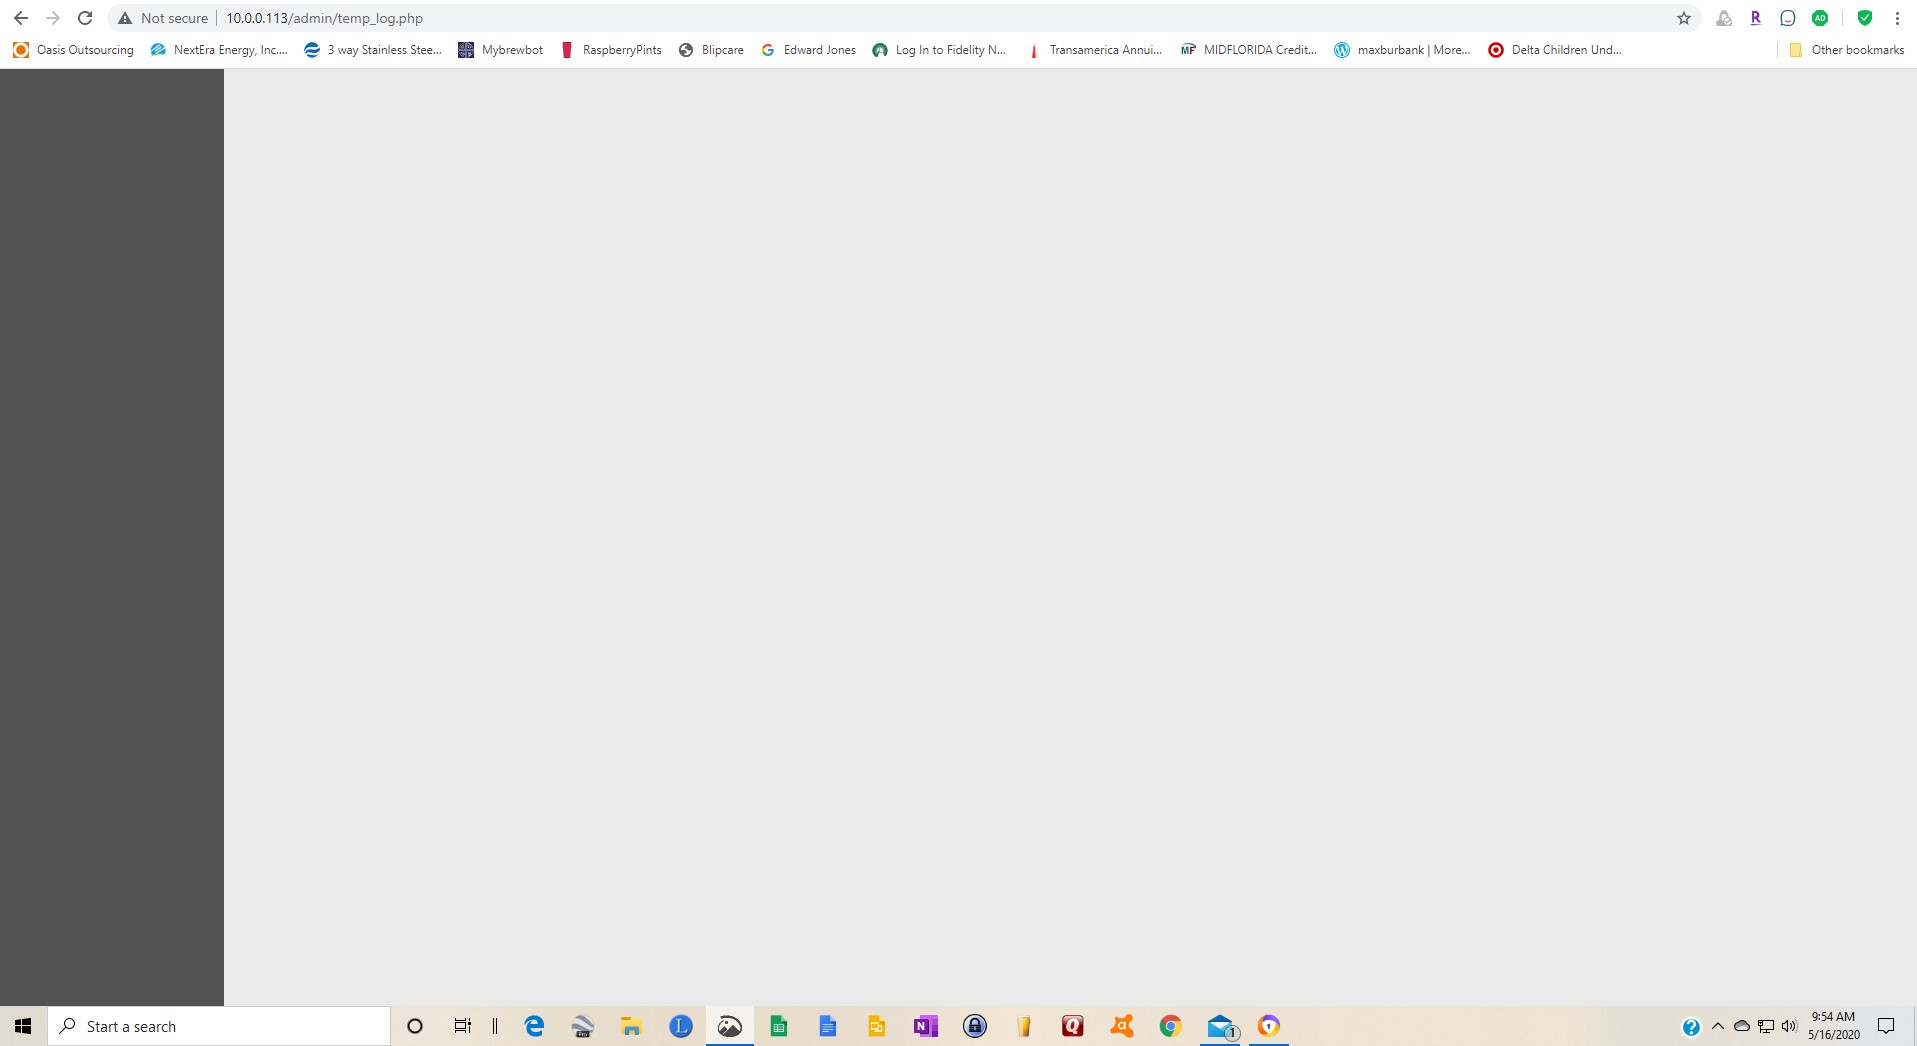Image resolution: width=1917 pixels, height=1046 pixels.
Task: Click the blue help question mark tray icon
Action: (1691, 1027)
